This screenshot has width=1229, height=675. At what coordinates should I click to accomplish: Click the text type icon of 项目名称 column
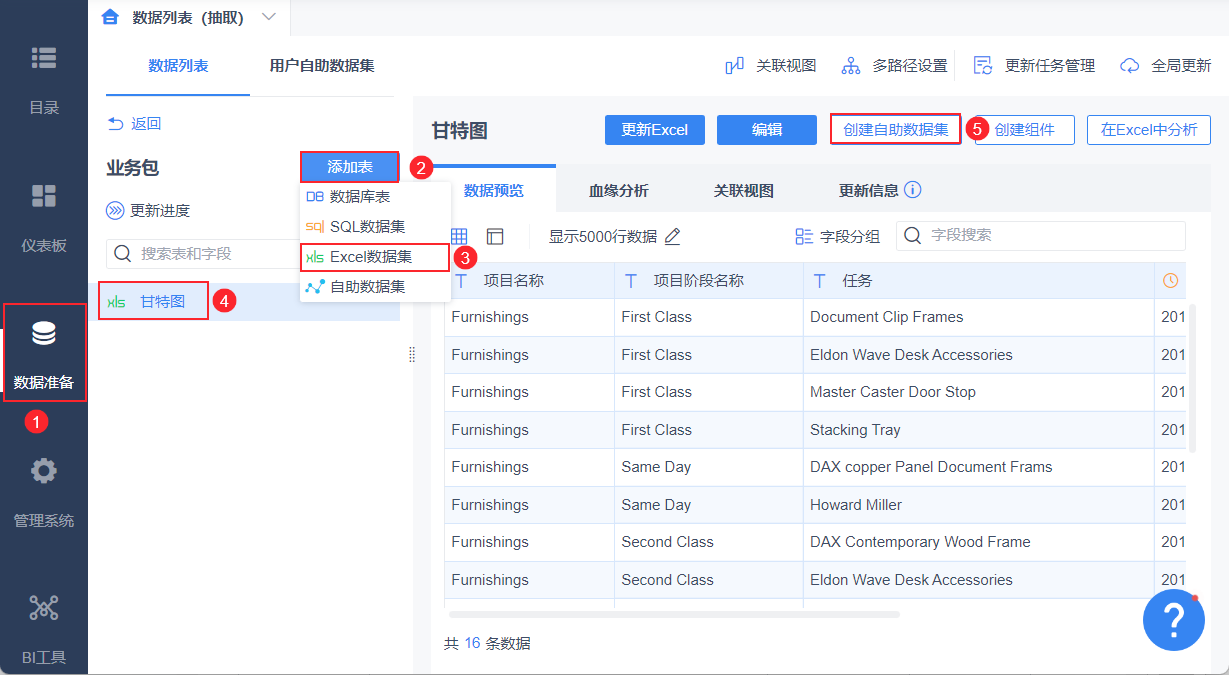pyautogui.click(x=461, y=281)
